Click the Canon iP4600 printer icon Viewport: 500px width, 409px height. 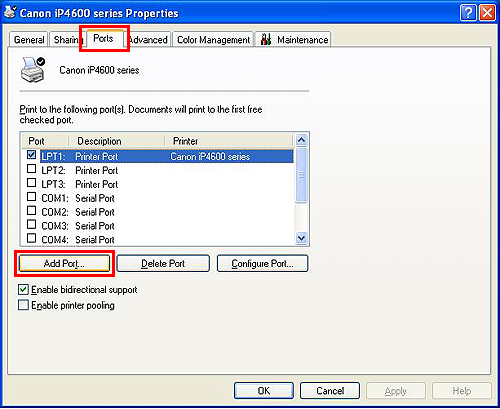coord(33,70)
